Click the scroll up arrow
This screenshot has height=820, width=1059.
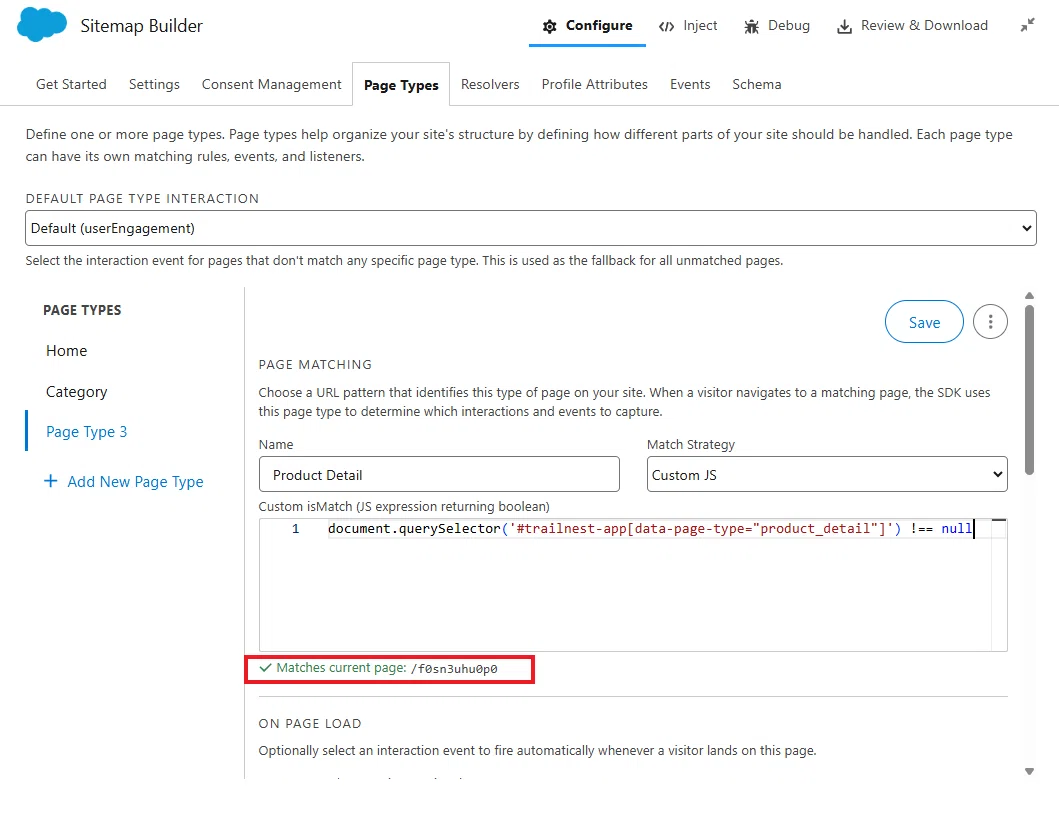coord(1029,296)
